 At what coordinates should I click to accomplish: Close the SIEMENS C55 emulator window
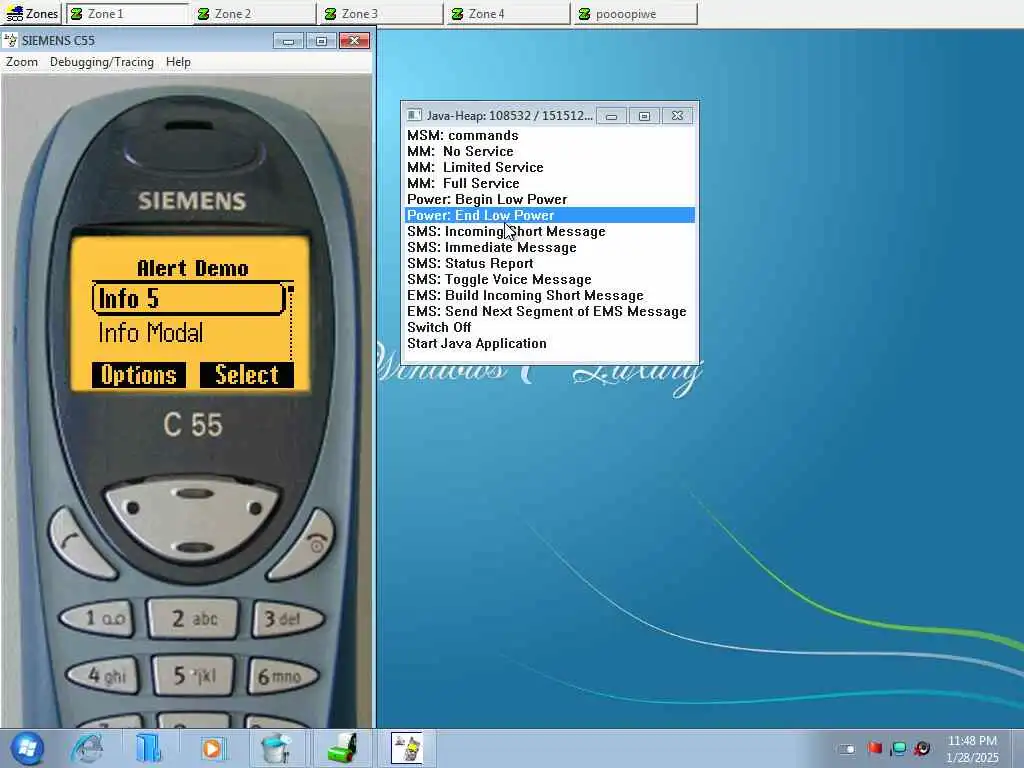355,41
